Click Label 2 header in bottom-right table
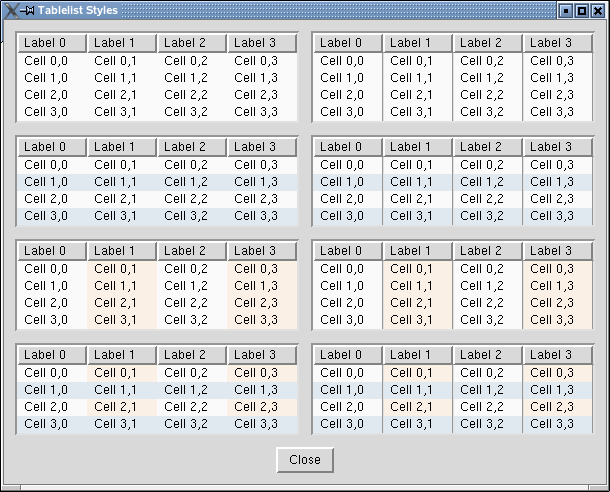 click(x=488, y=355)
